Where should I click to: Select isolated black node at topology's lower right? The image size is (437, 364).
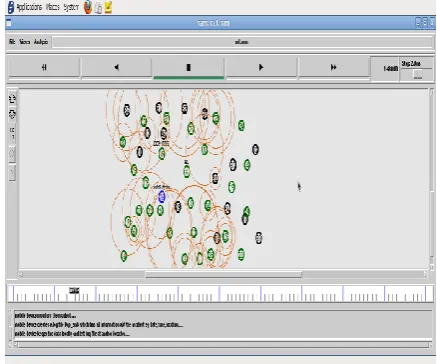point(259,238)
